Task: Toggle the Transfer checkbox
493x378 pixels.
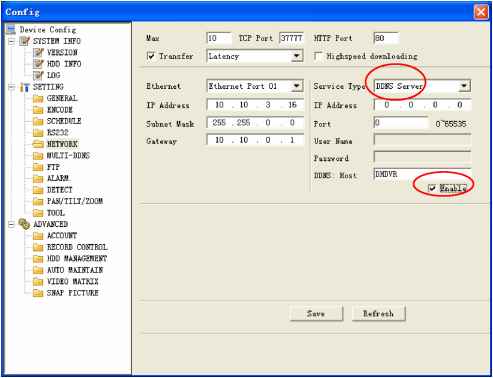Action: click(151, 56)
